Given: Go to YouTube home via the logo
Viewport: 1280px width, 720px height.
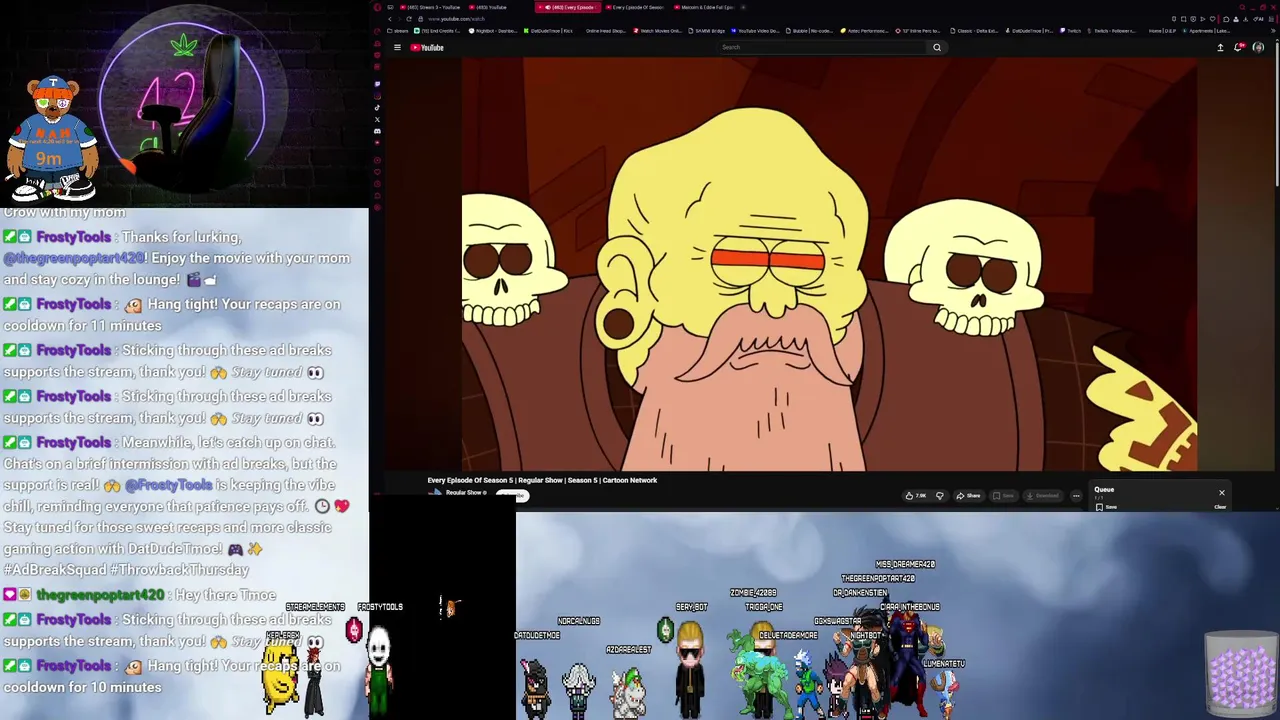Looking at the screenshot, I should pyautogui.click(x=426, y=47).
